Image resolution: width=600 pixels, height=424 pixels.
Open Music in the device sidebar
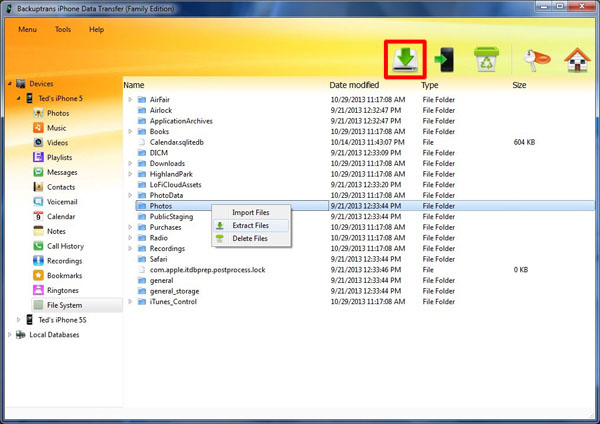pyautogui.click(x=56, y=128)
